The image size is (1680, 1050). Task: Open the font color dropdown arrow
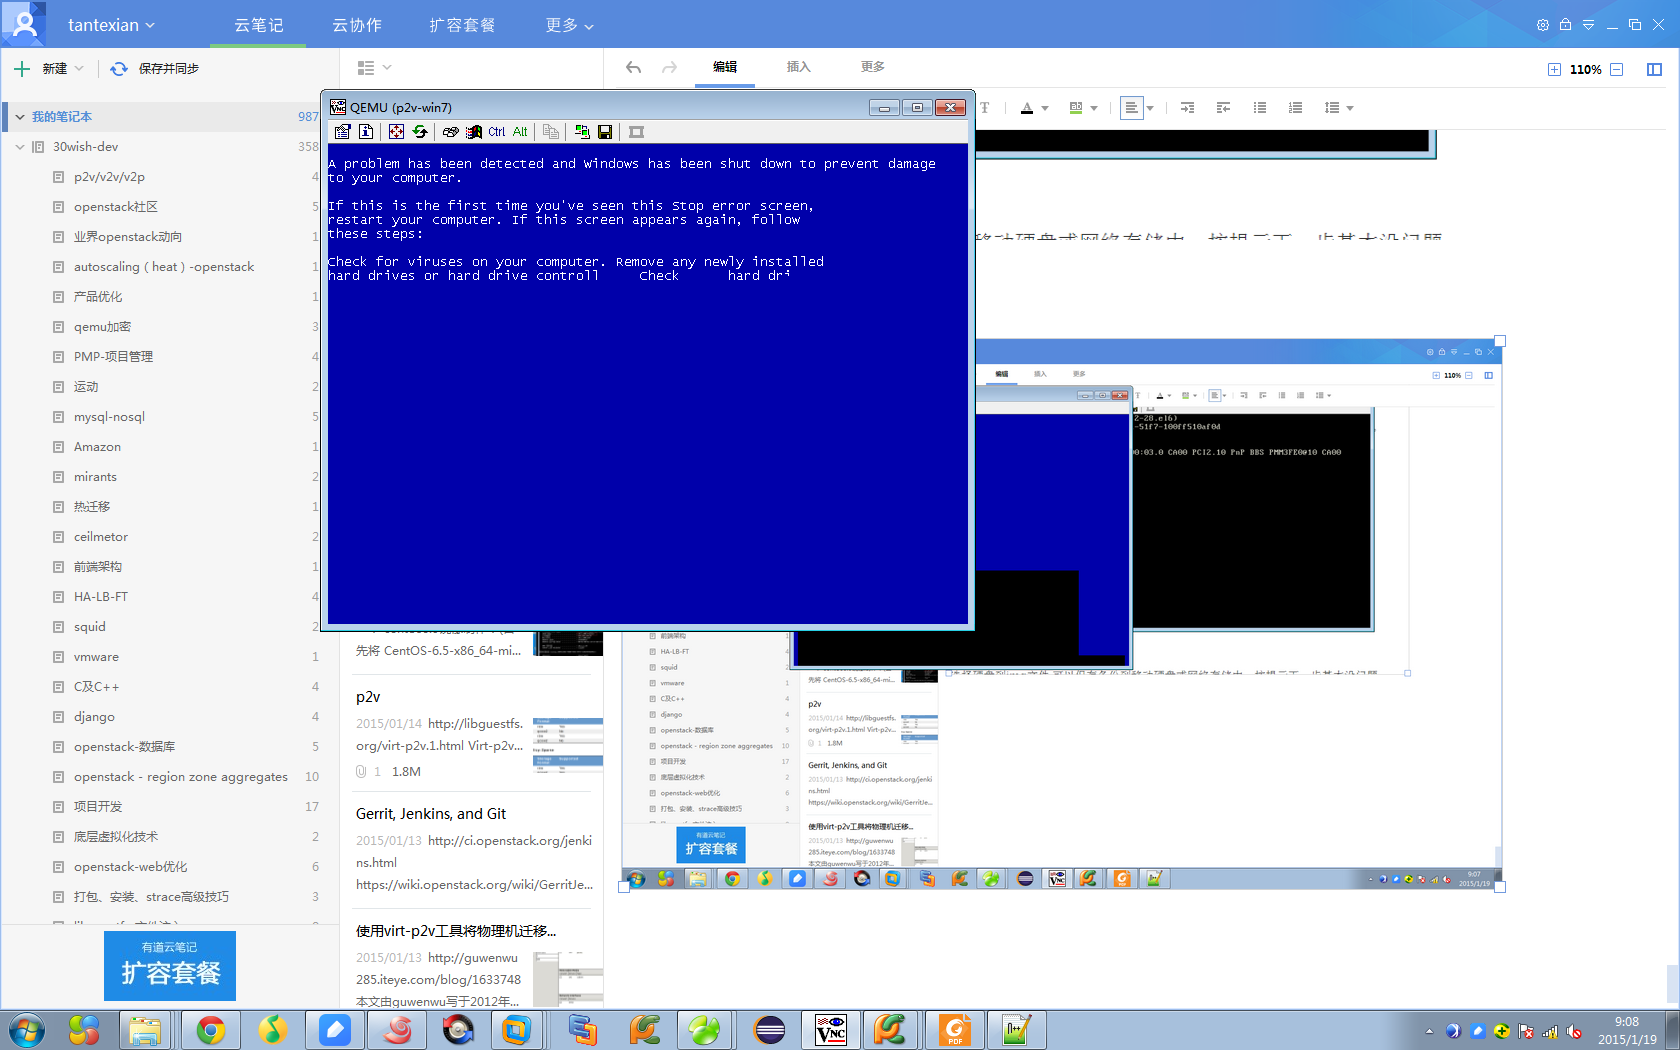(1044, 108)
